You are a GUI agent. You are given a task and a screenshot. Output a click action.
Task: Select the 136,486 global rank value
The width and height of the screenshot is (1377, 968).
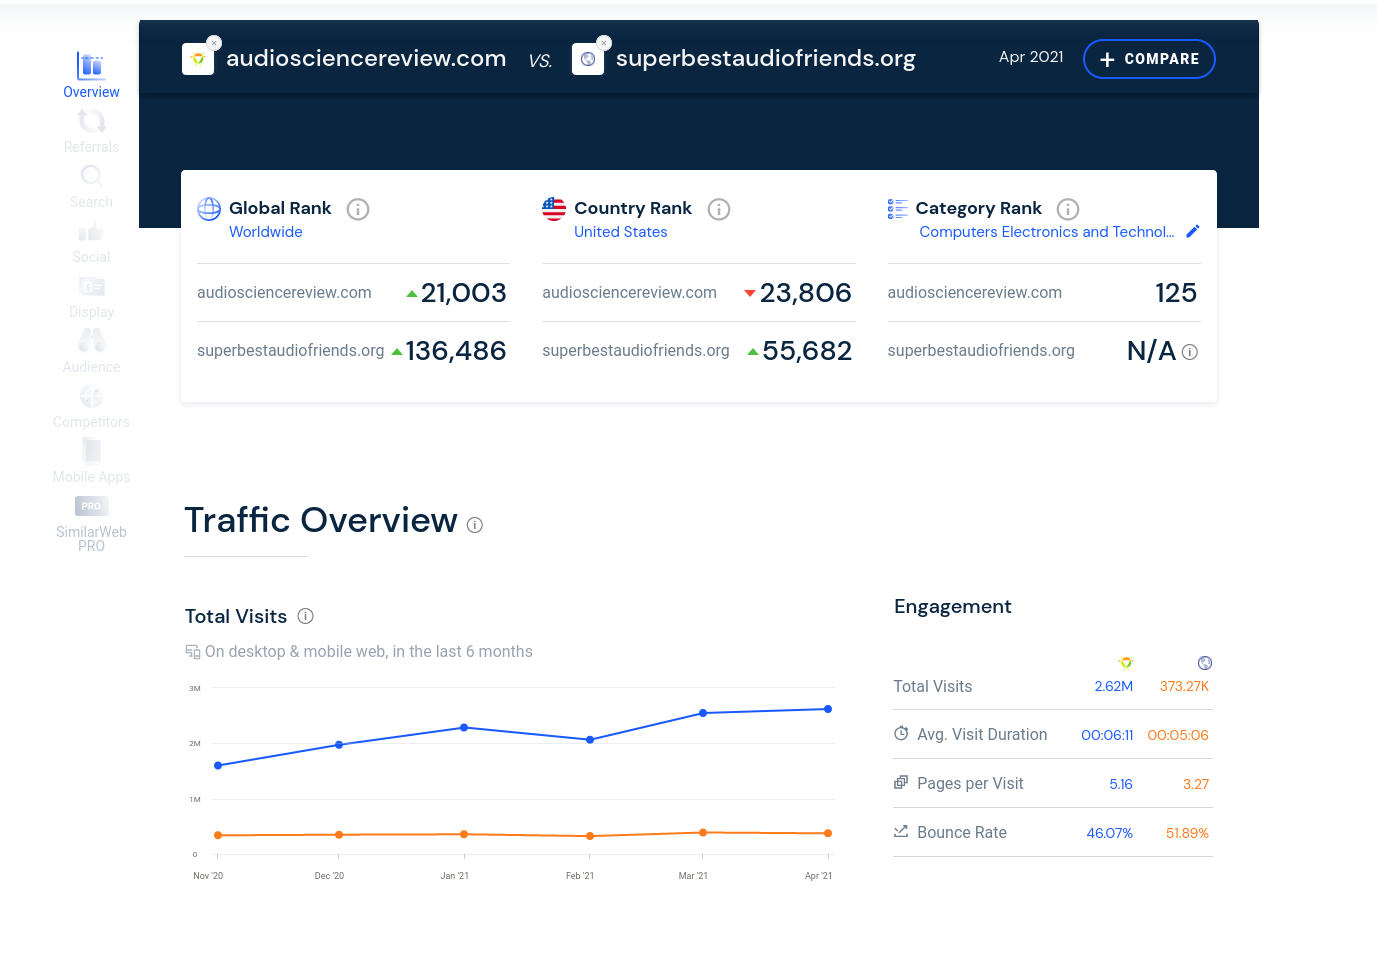pyautogui.click(x=456, y=351)
